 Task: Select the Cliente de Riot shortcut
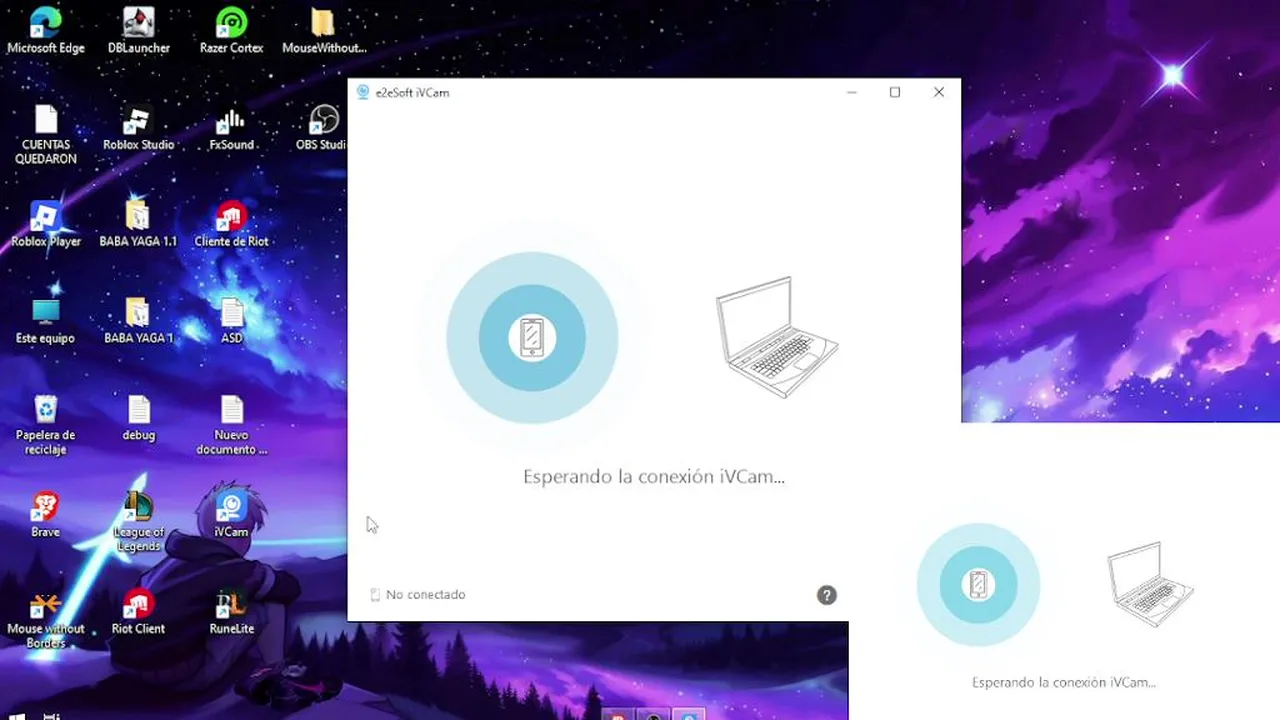(231, 224)
